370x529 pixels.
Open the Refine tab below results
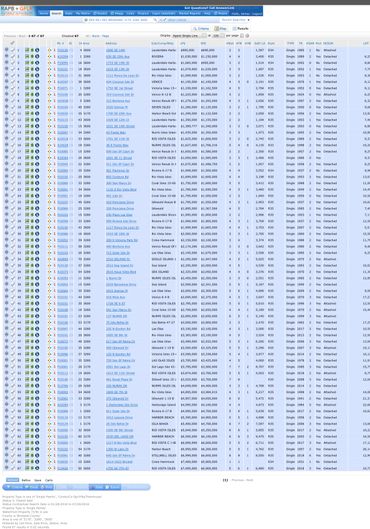(26, 480)
